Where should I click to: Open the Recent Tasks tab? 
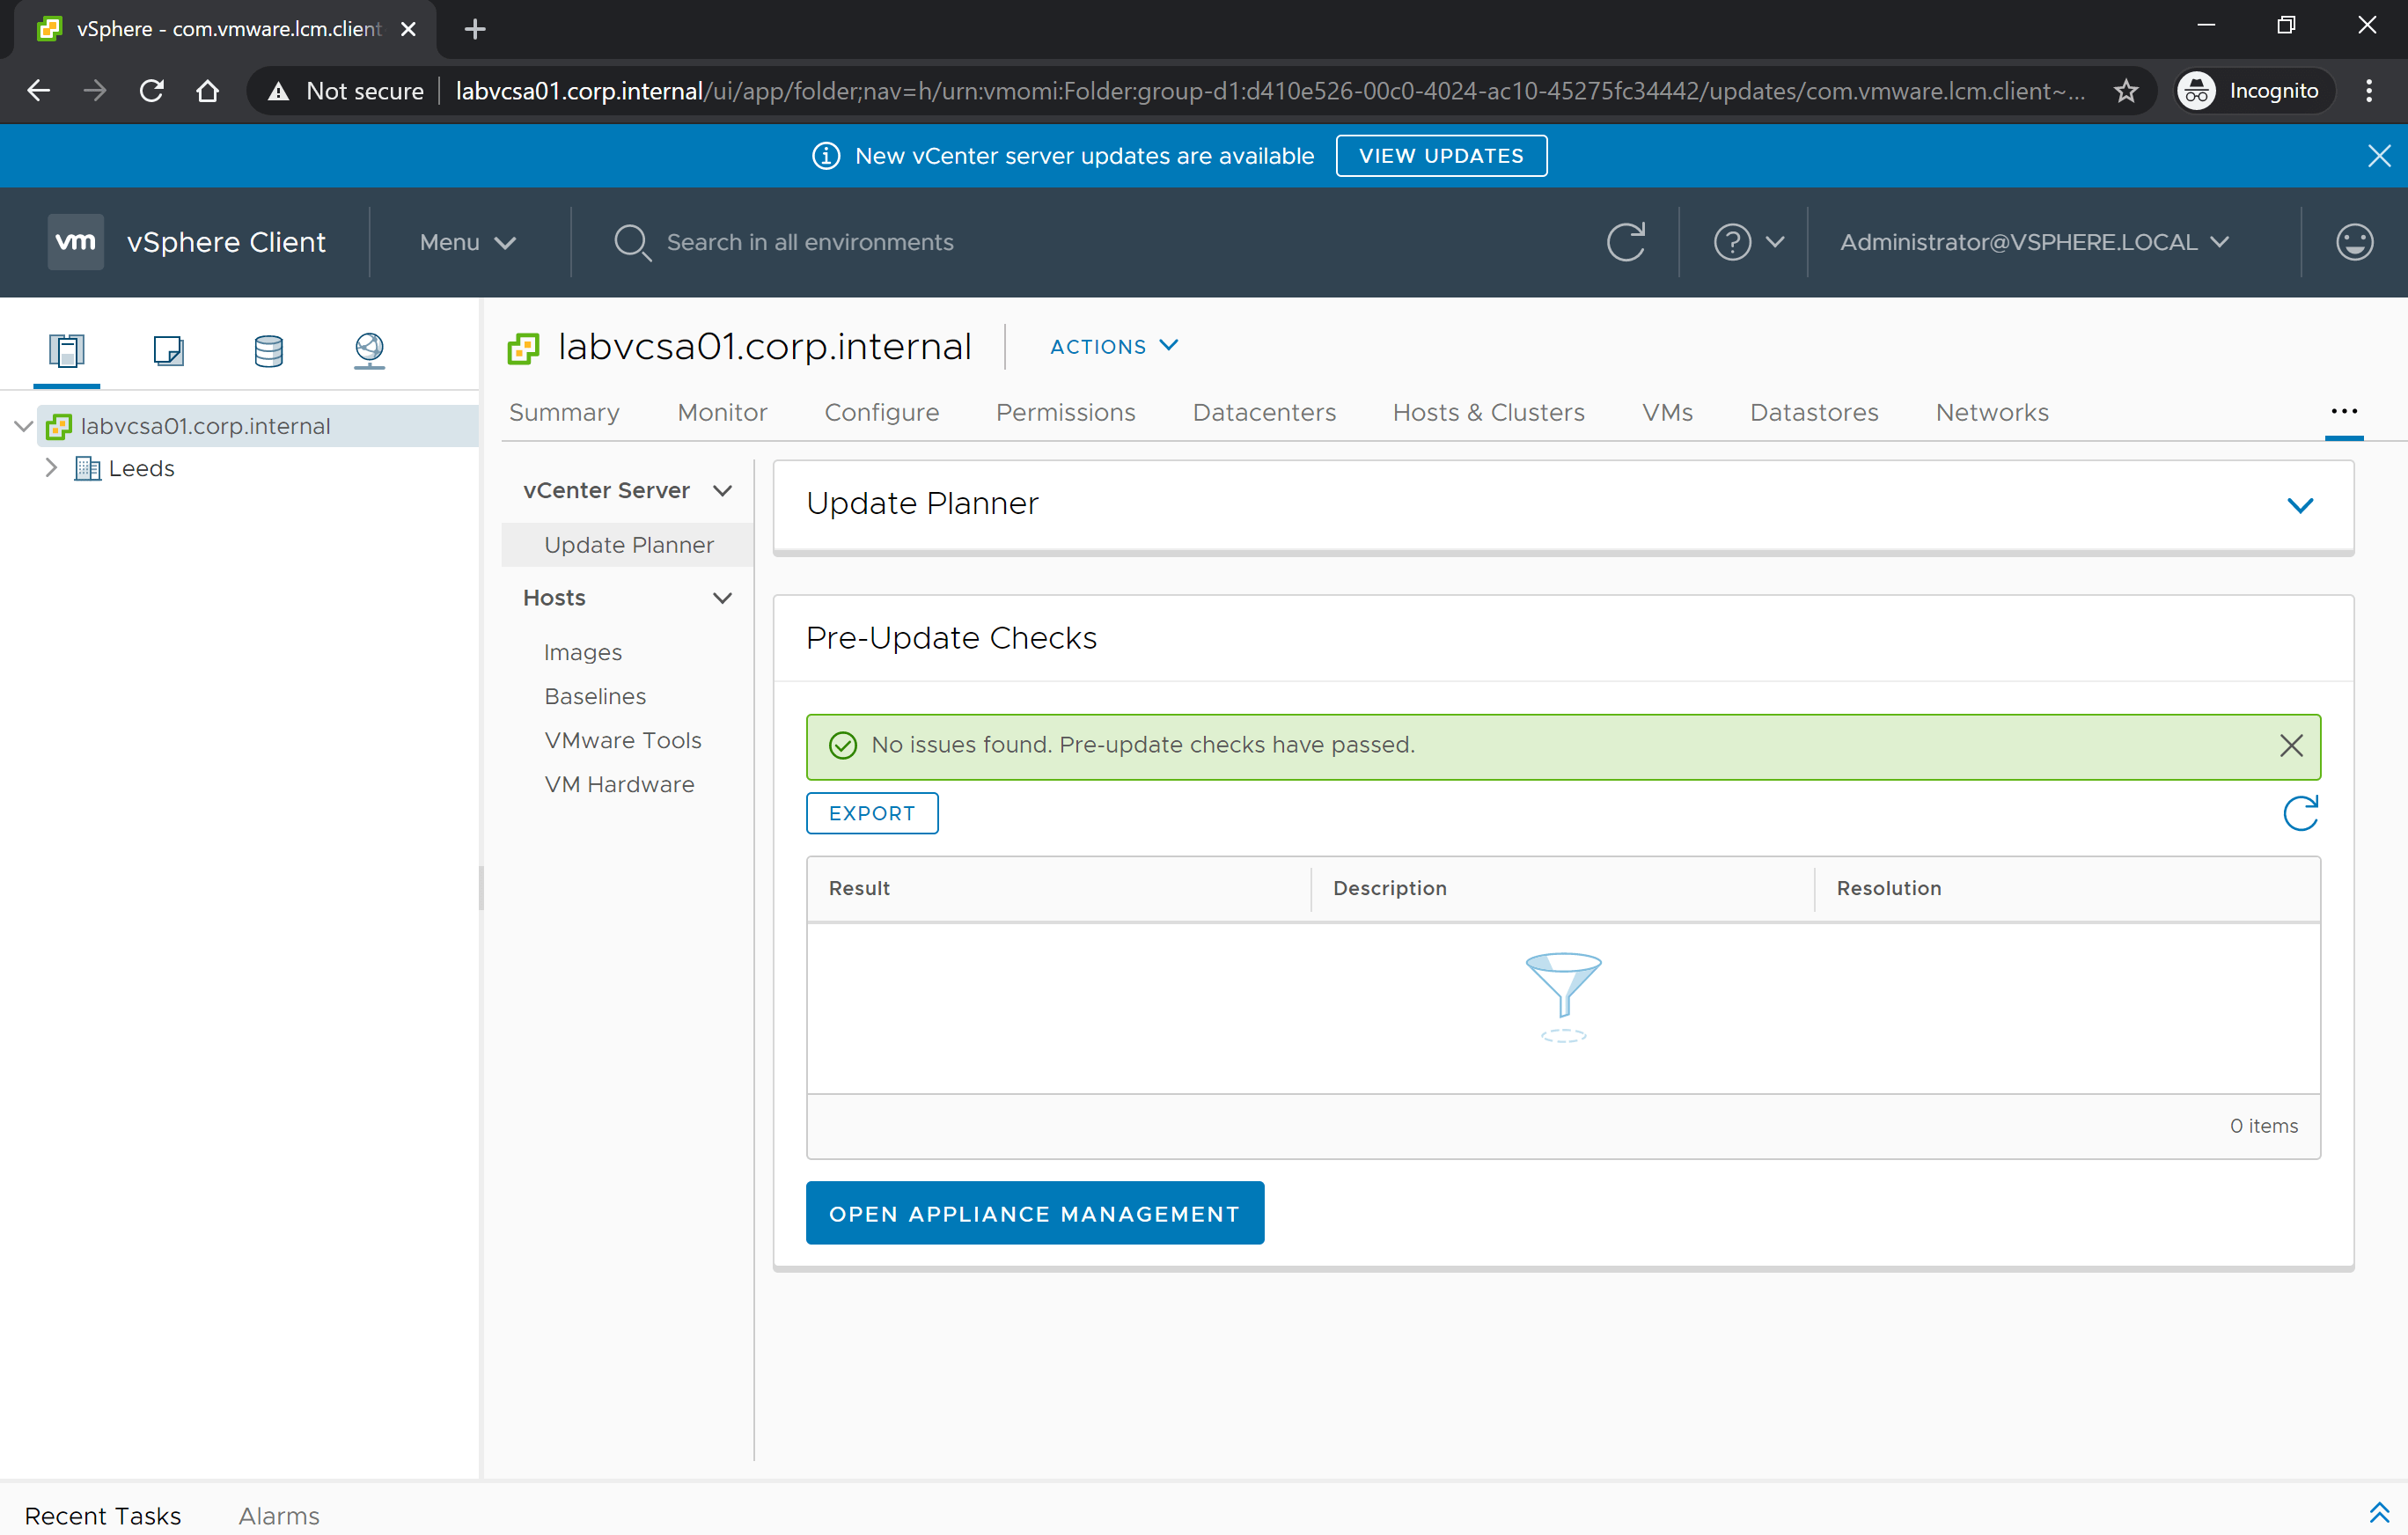click(103, 1515)
